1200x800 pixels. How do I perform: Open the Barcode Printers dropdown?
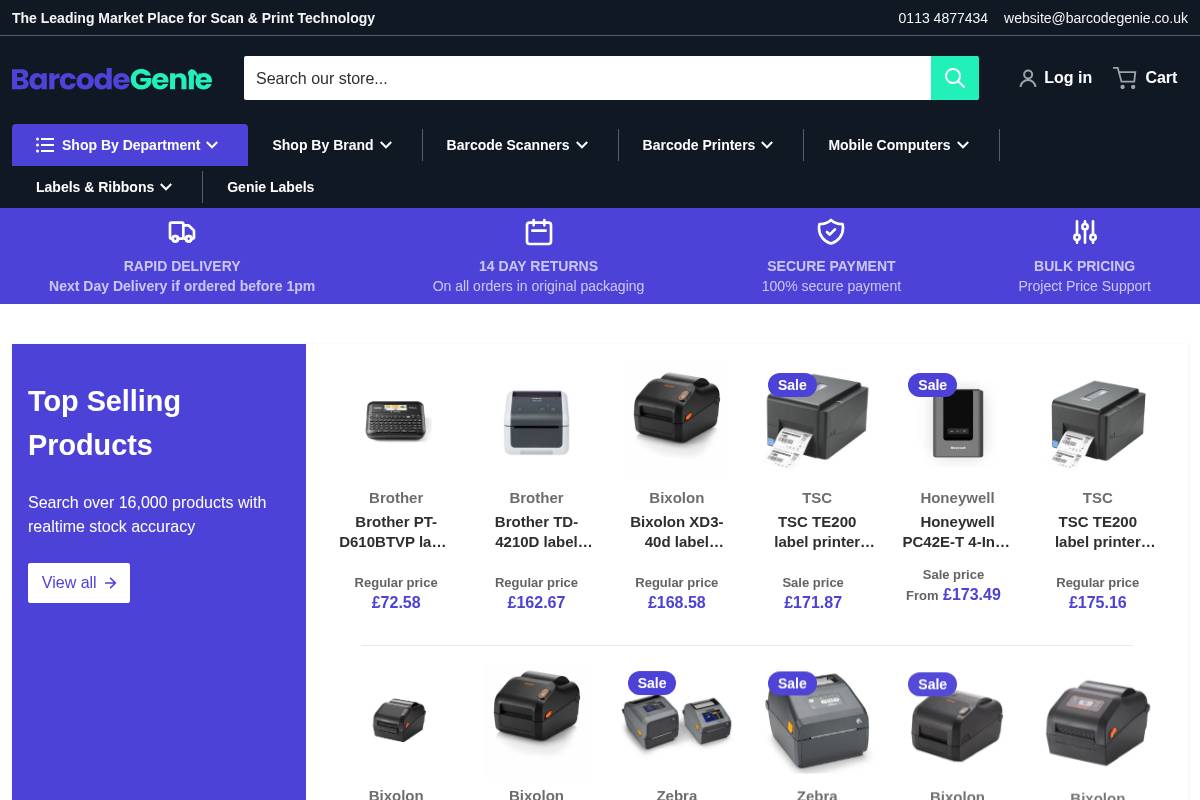[x=708, y=145]
